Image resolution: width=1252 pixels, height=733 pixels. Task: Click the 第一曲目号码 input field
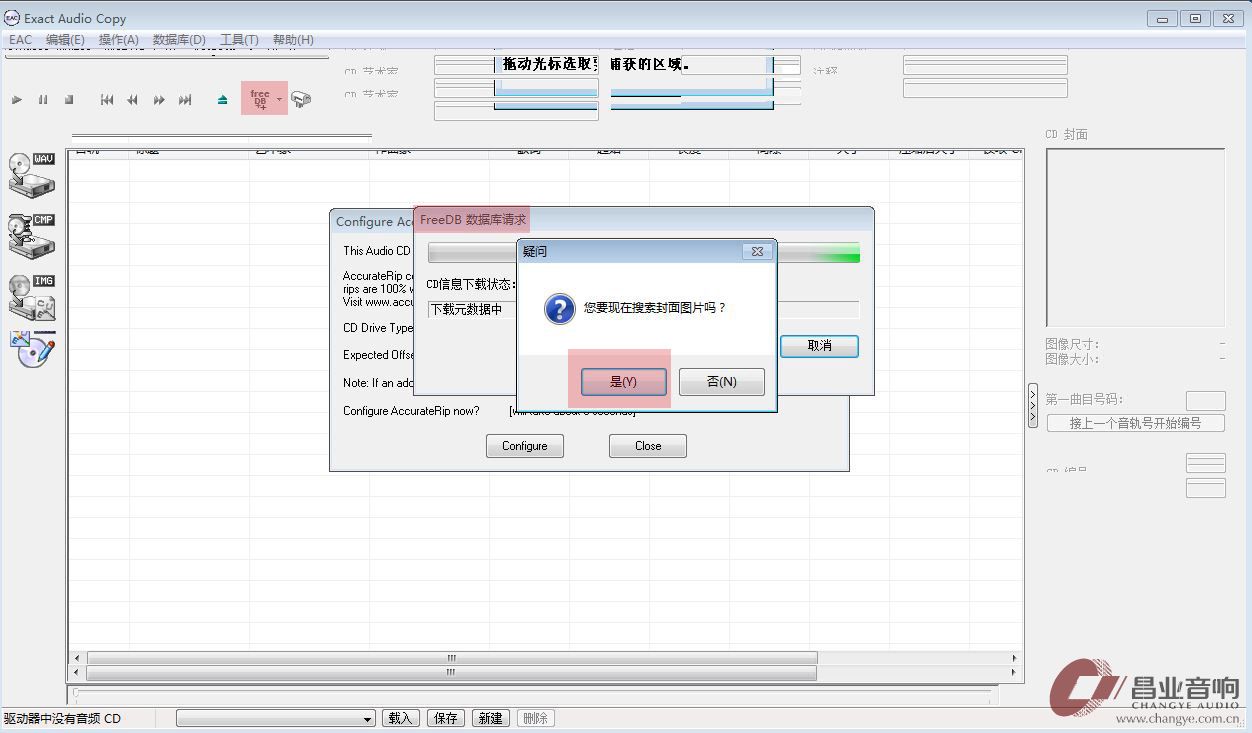tap(1205, 401)
